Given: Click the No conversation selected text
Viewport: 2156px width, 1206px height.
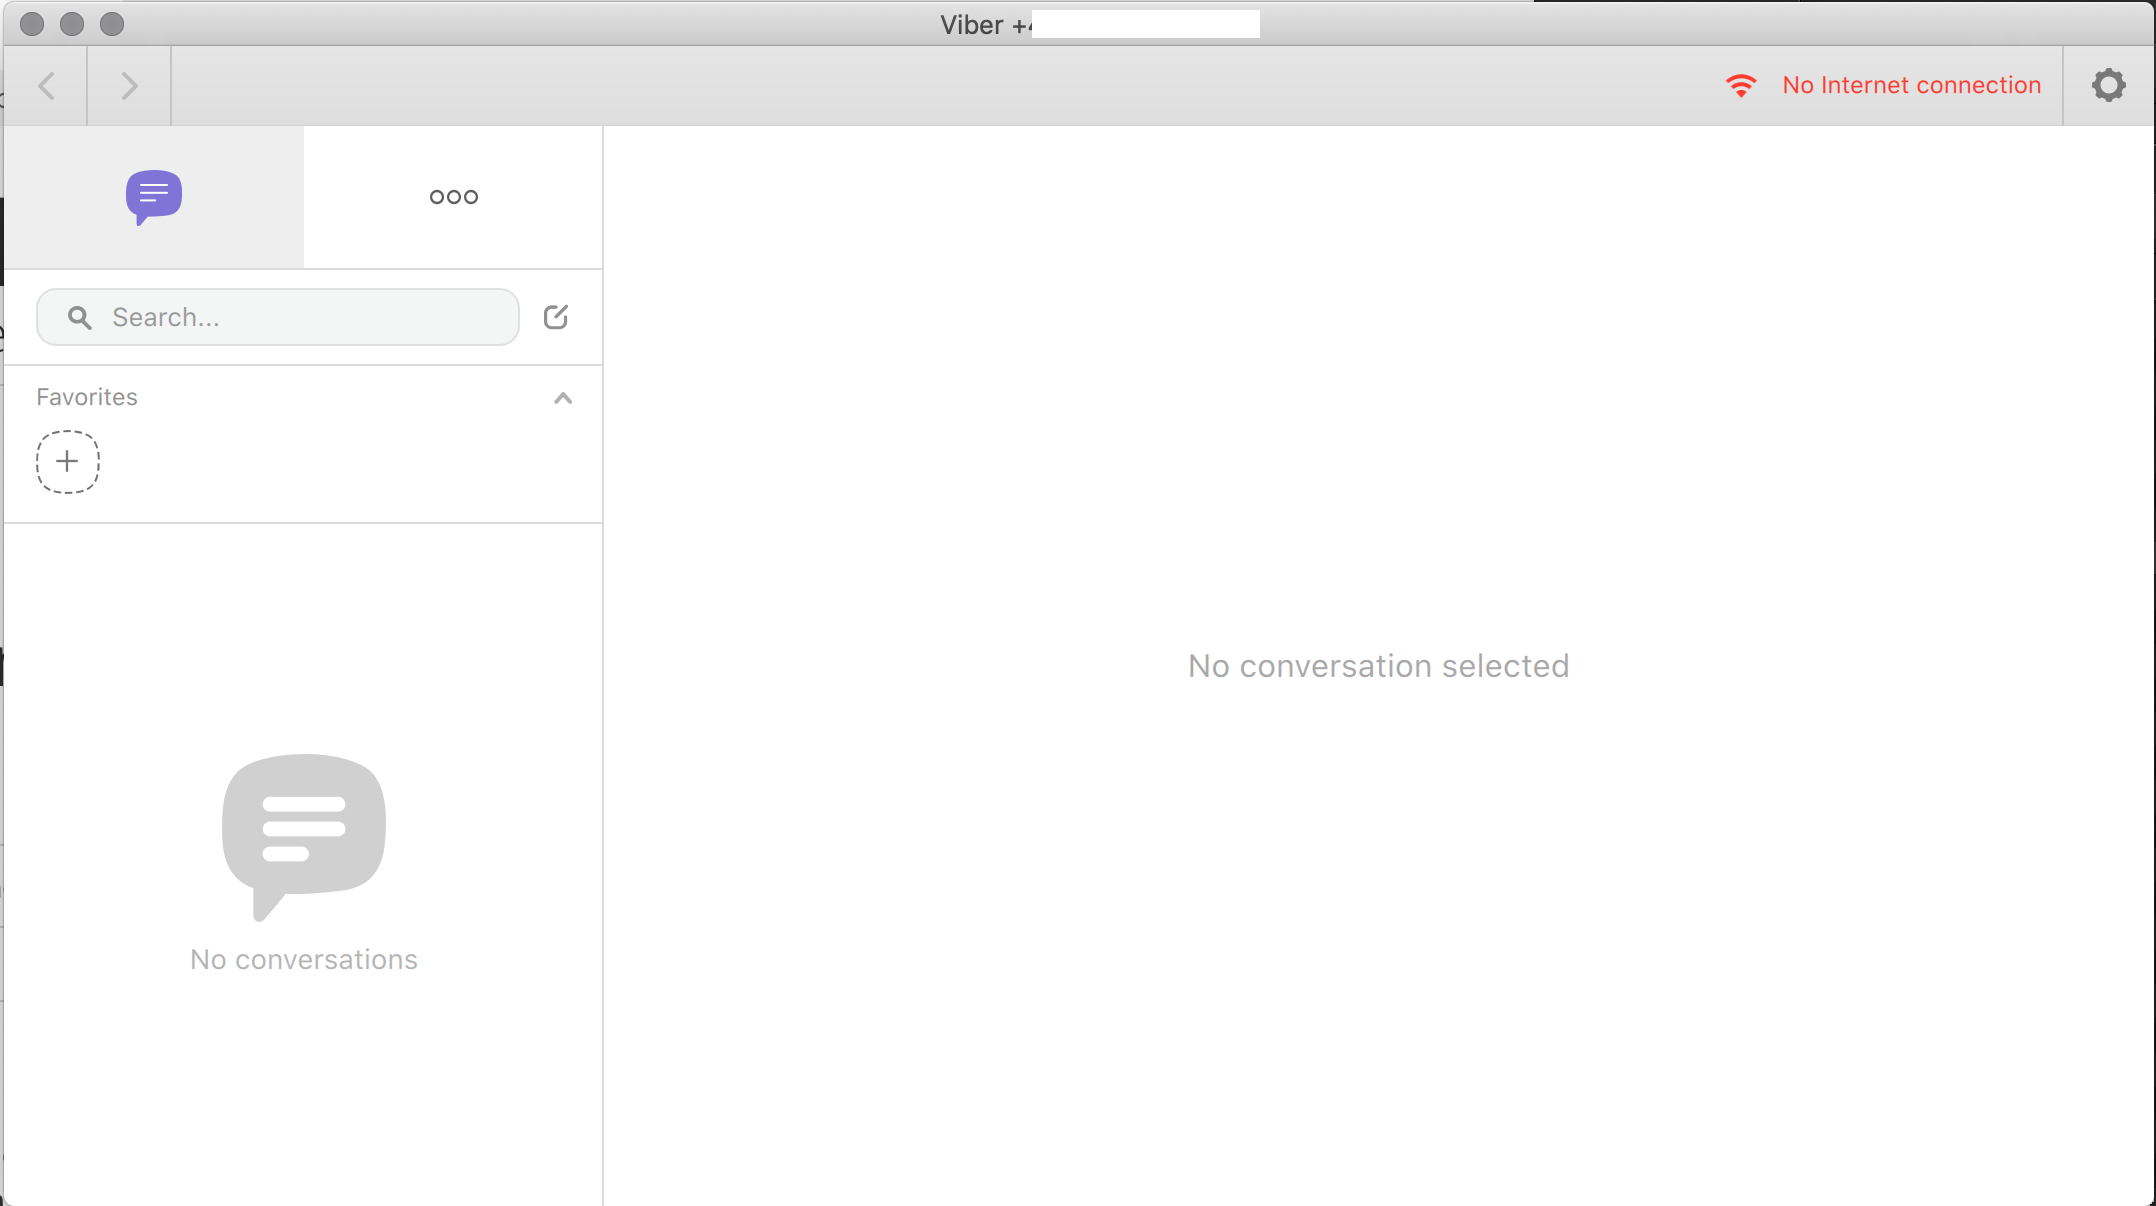Looking at the screenshot, I should click(x=1378, y=666).
